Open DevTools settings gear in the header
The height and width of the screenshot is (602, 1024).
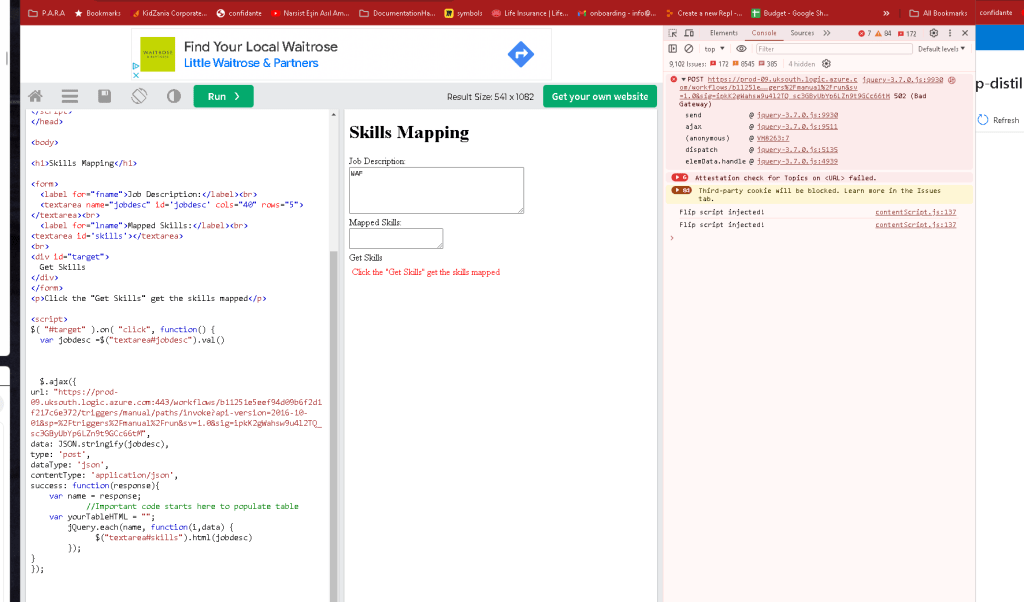pyautogui.click(x=934, y=33)
